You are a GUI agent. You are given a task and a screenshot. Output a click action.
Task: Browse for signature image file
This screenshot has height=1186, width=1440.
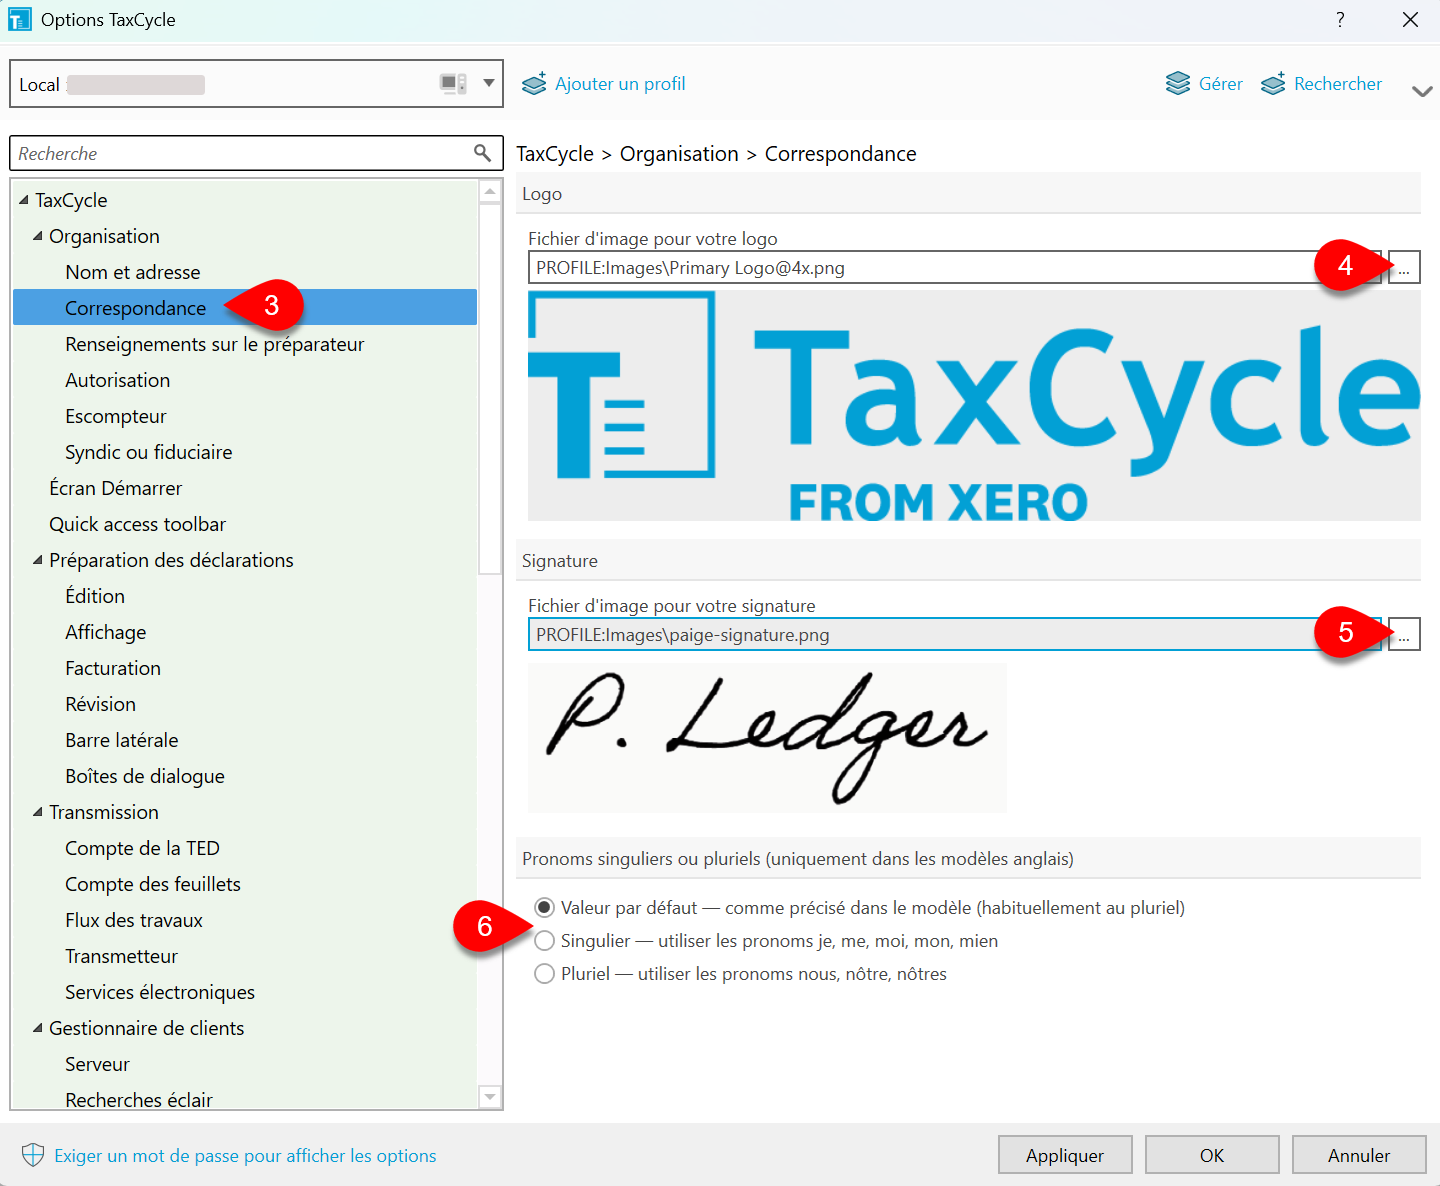coord(1404,634)
